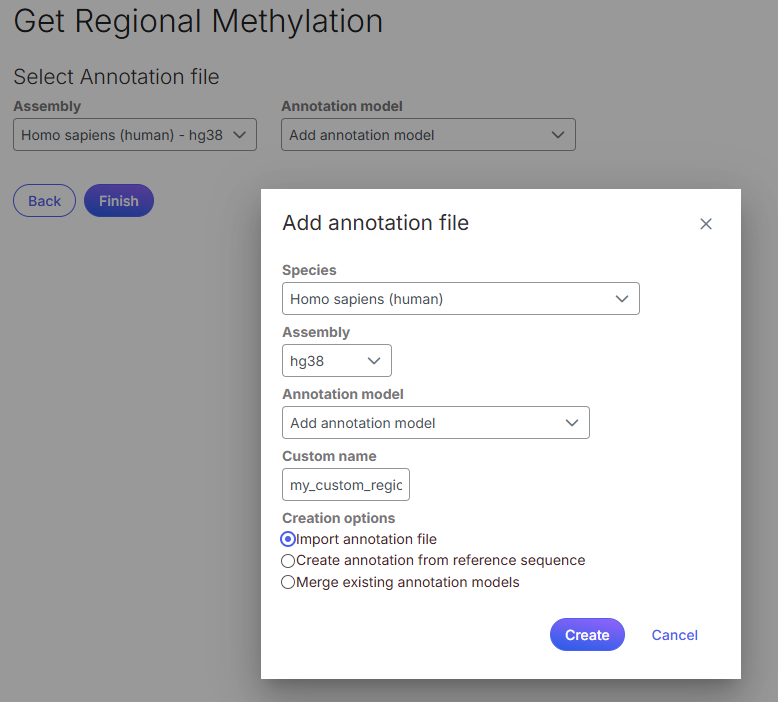Click chevron on page-level Assembly selector

239,135
